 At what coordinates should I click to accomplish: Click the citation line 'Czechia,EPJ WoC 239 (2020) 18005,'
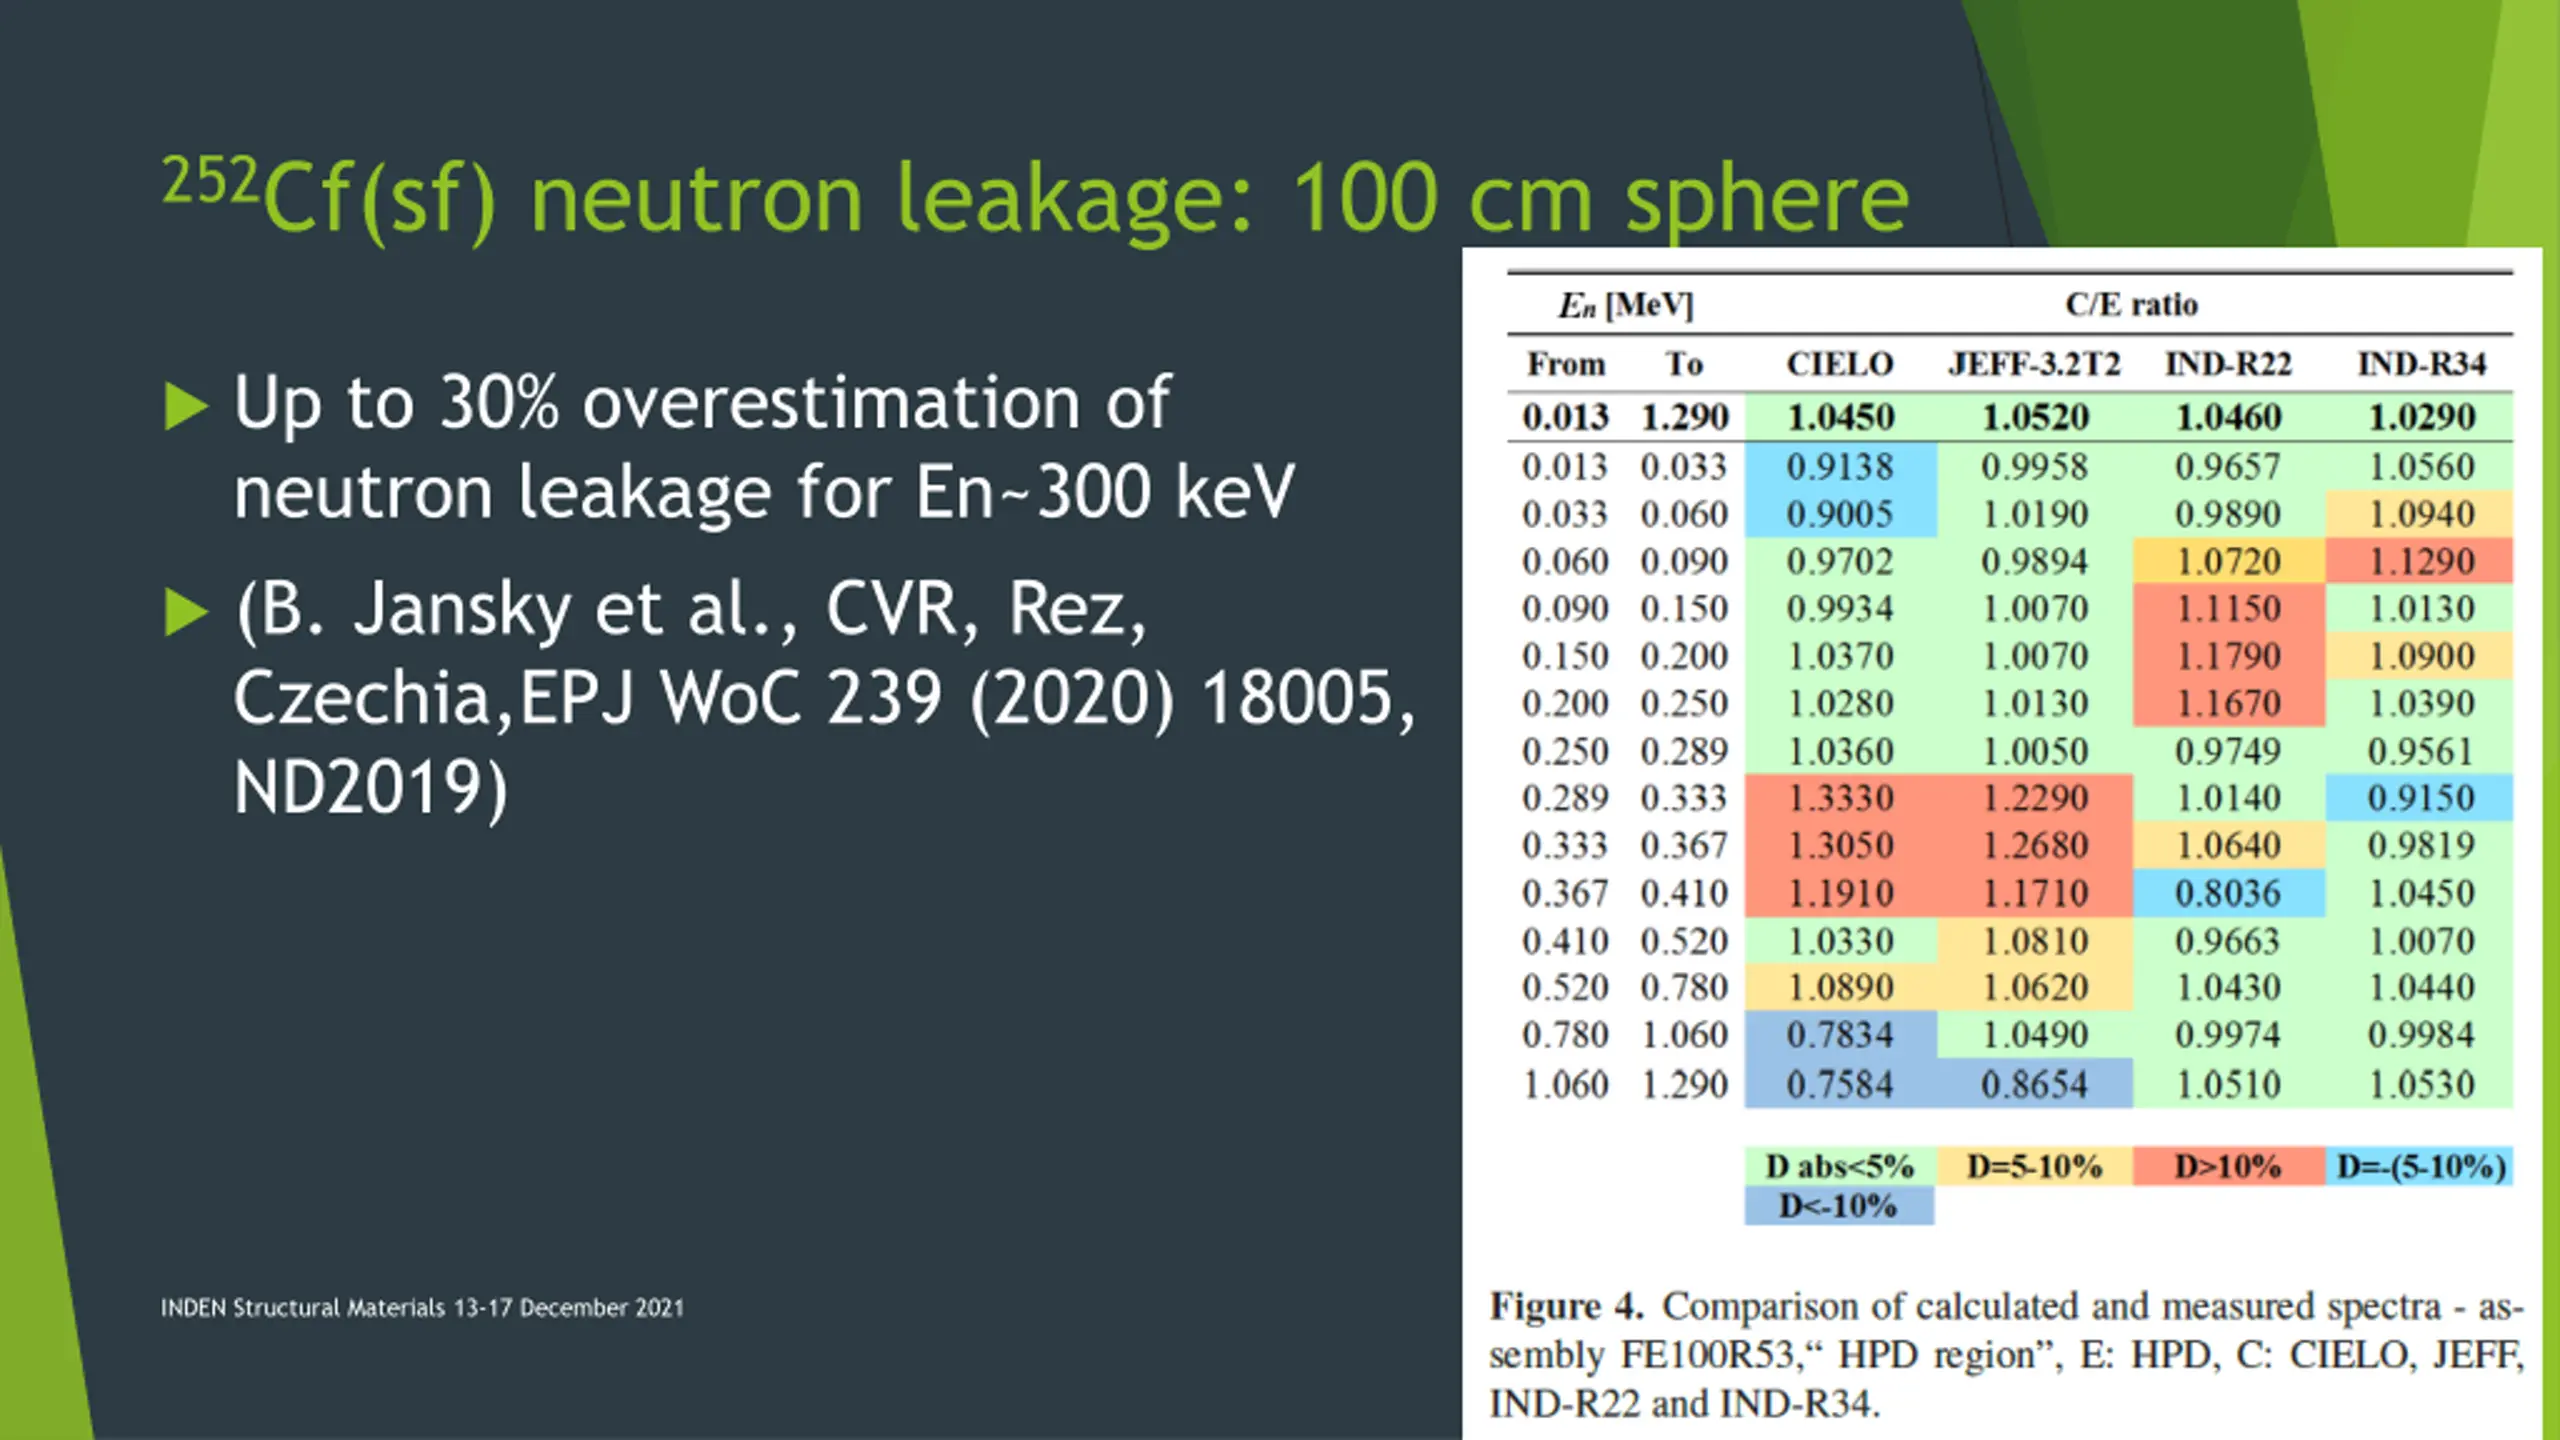pyautogui.click(x=825, y=698)
